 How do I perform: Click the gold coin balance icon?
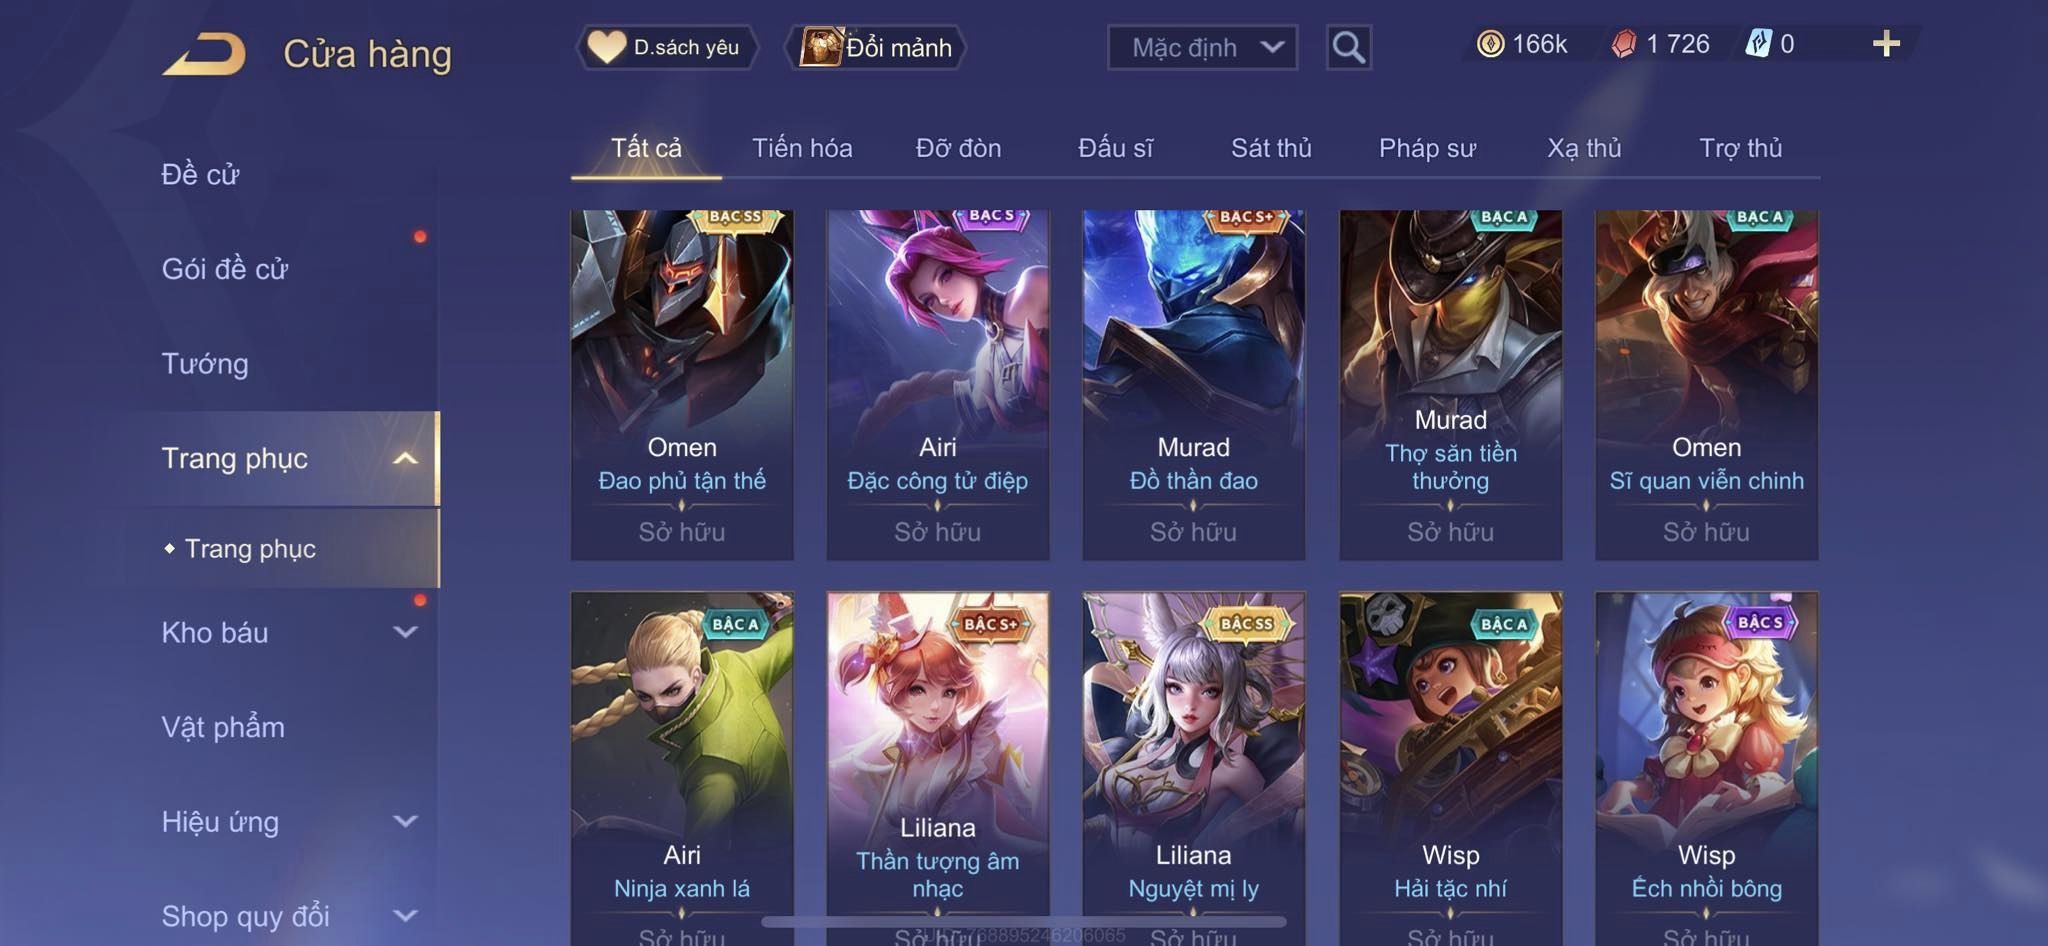click(x=1490, y=44)
